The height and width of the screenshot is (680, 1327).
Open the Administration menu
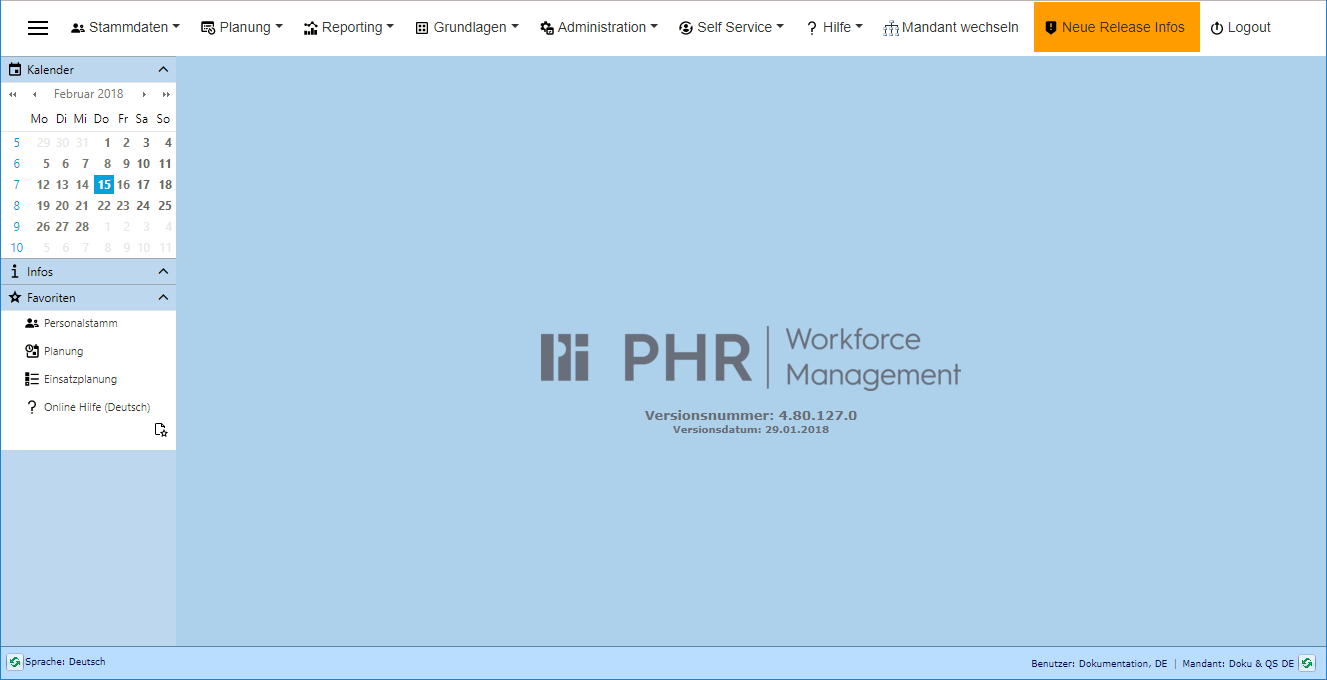pos(599,28)
